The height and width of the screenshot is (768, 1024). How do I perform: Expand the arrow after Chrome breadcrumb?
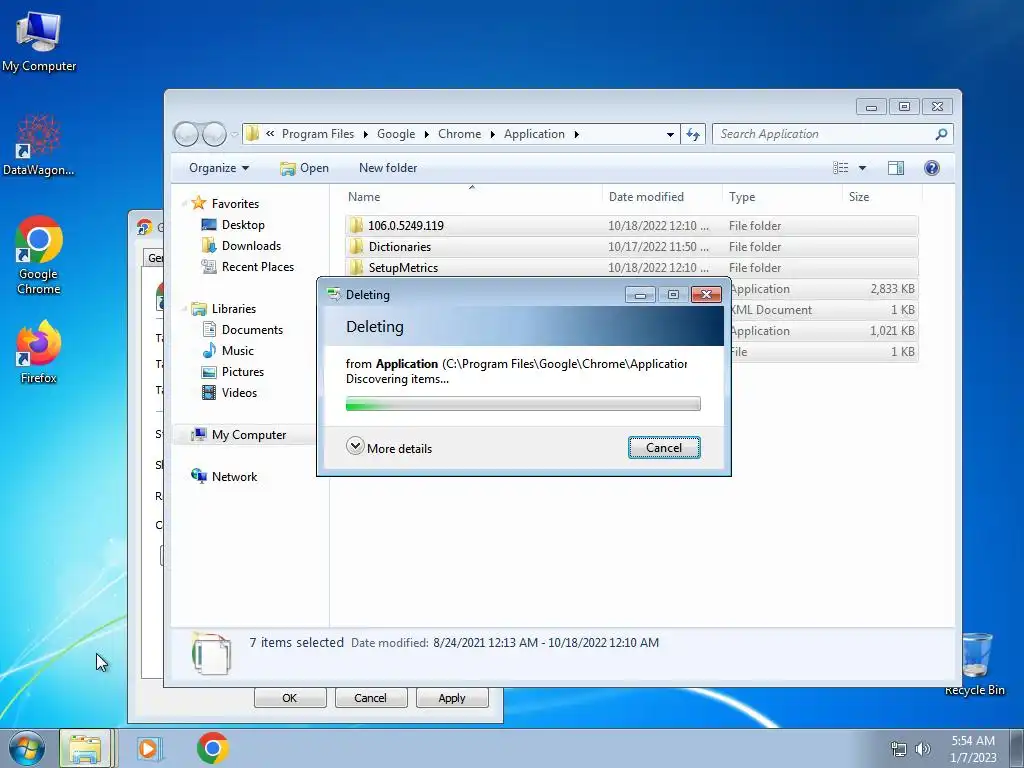[x=492, y=135]
